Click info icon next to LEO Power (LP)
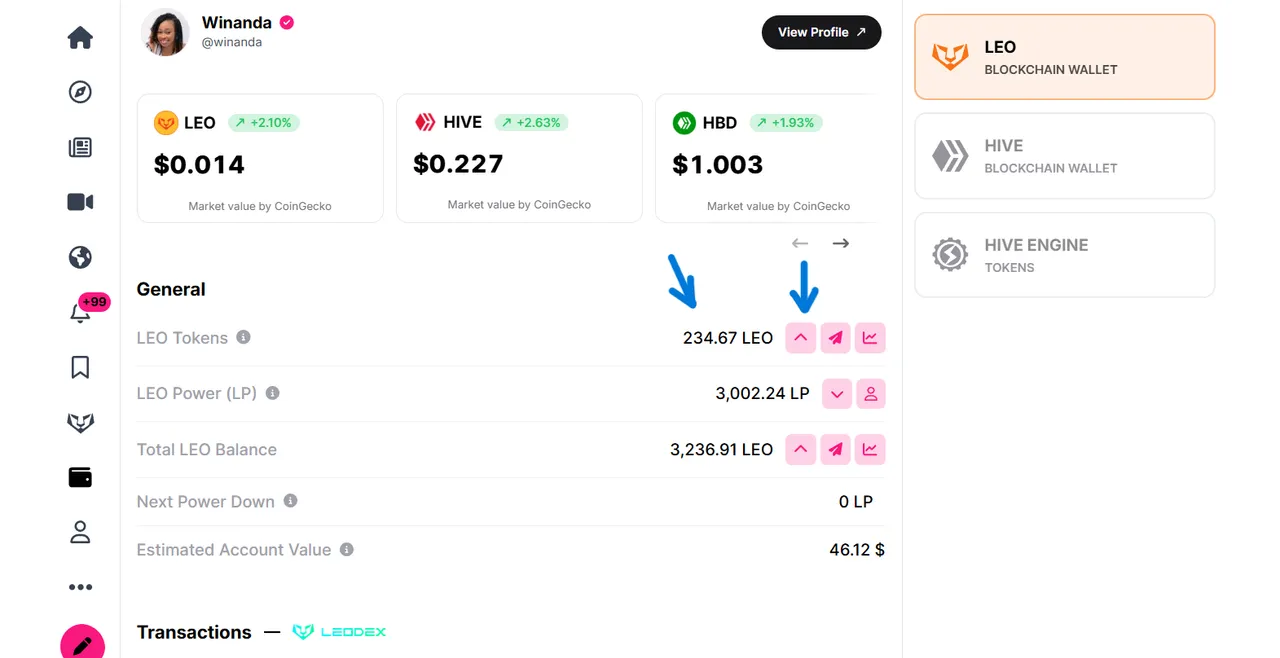Image resolution: width=1280 pixels, height=658 pixels. [272, 393]
